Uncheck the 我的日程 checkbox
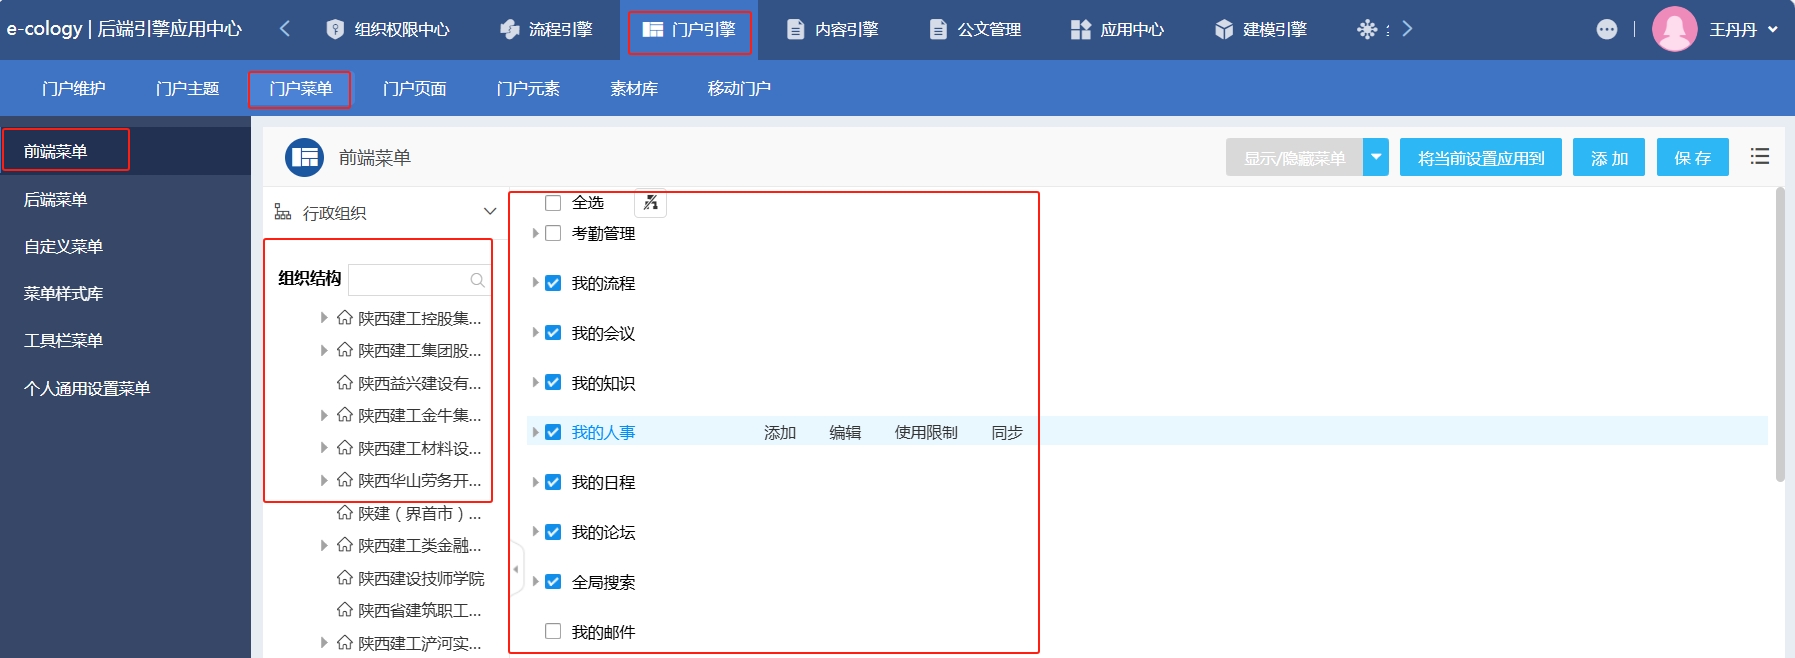Viewport: 1795px width, 658px height. click(x=553, y=482)
